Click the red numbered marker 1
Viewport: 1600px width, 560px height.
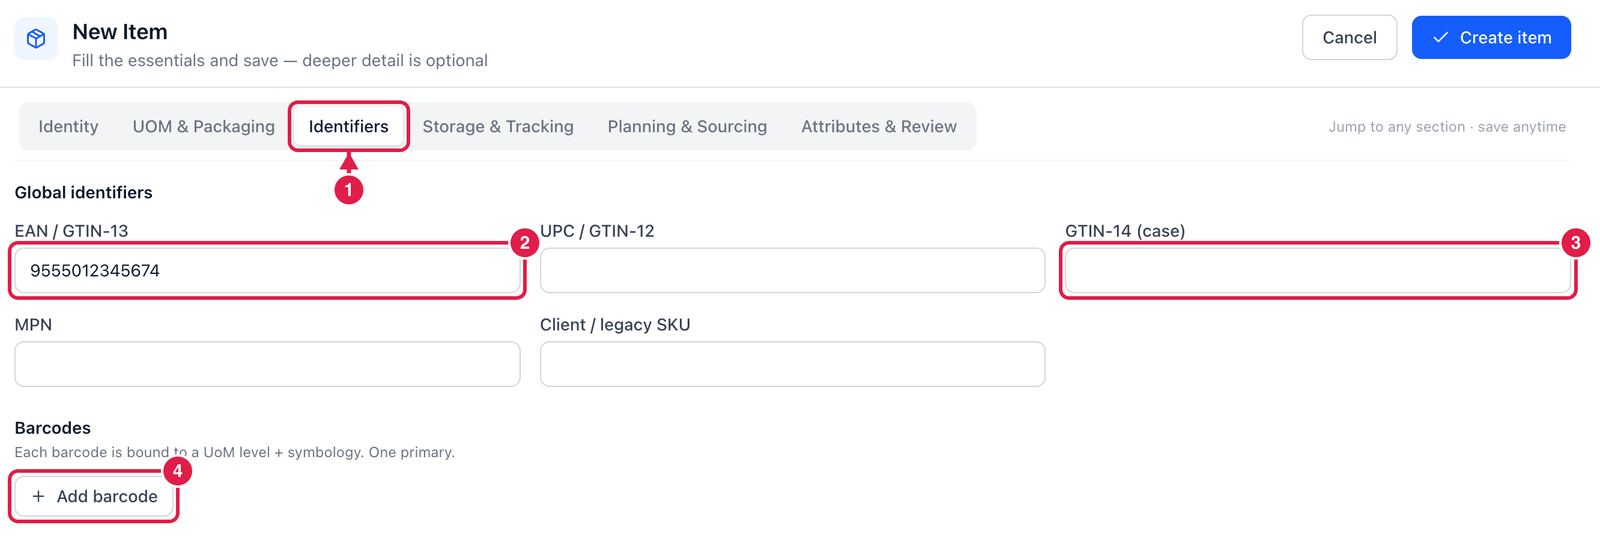coord(348,189)
